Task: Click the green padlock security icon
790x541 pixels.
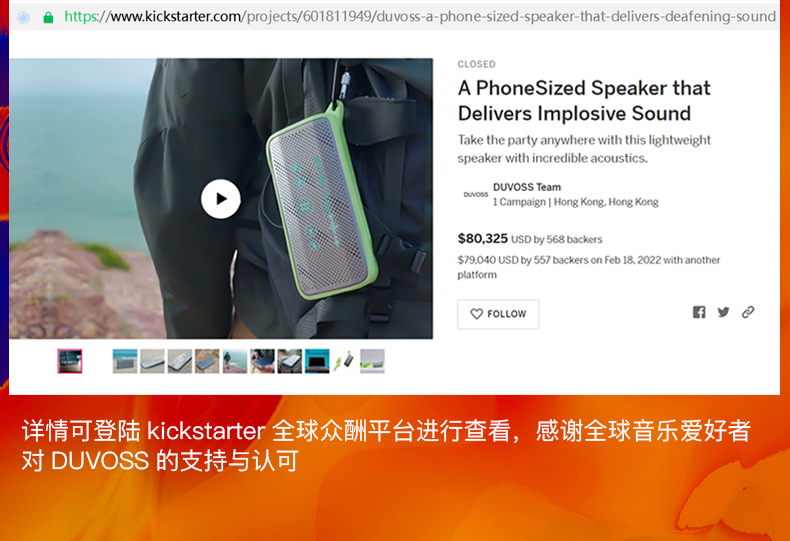Action: coord(48,18)
